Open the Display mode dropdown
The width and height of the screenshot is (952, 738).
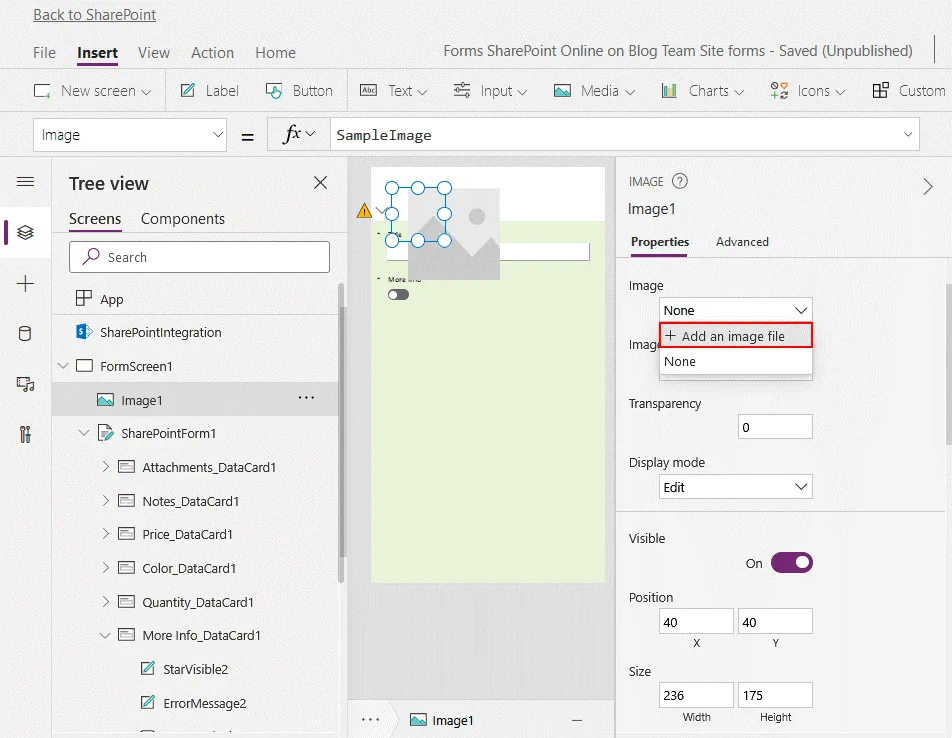coord(735,487)
